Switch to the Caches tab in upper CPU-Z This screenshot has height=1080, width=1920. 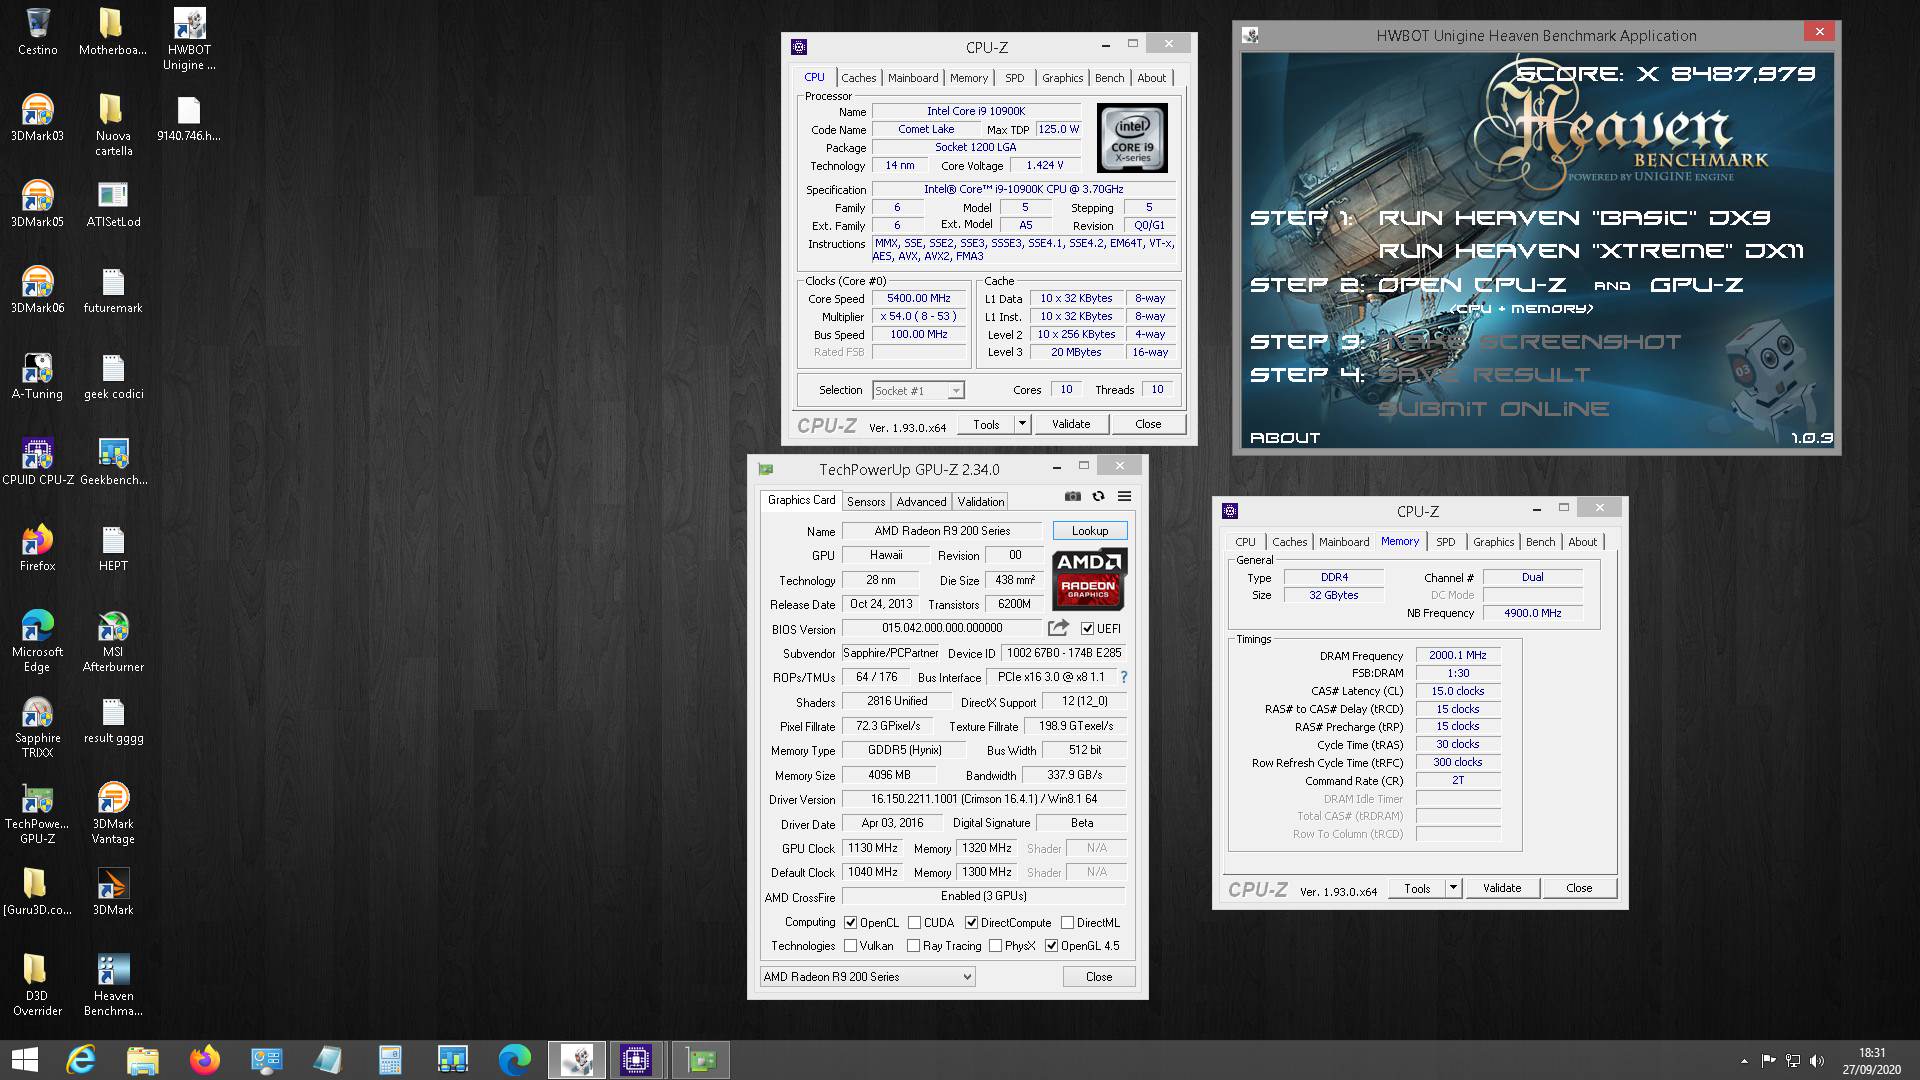(x=858, y=78)
